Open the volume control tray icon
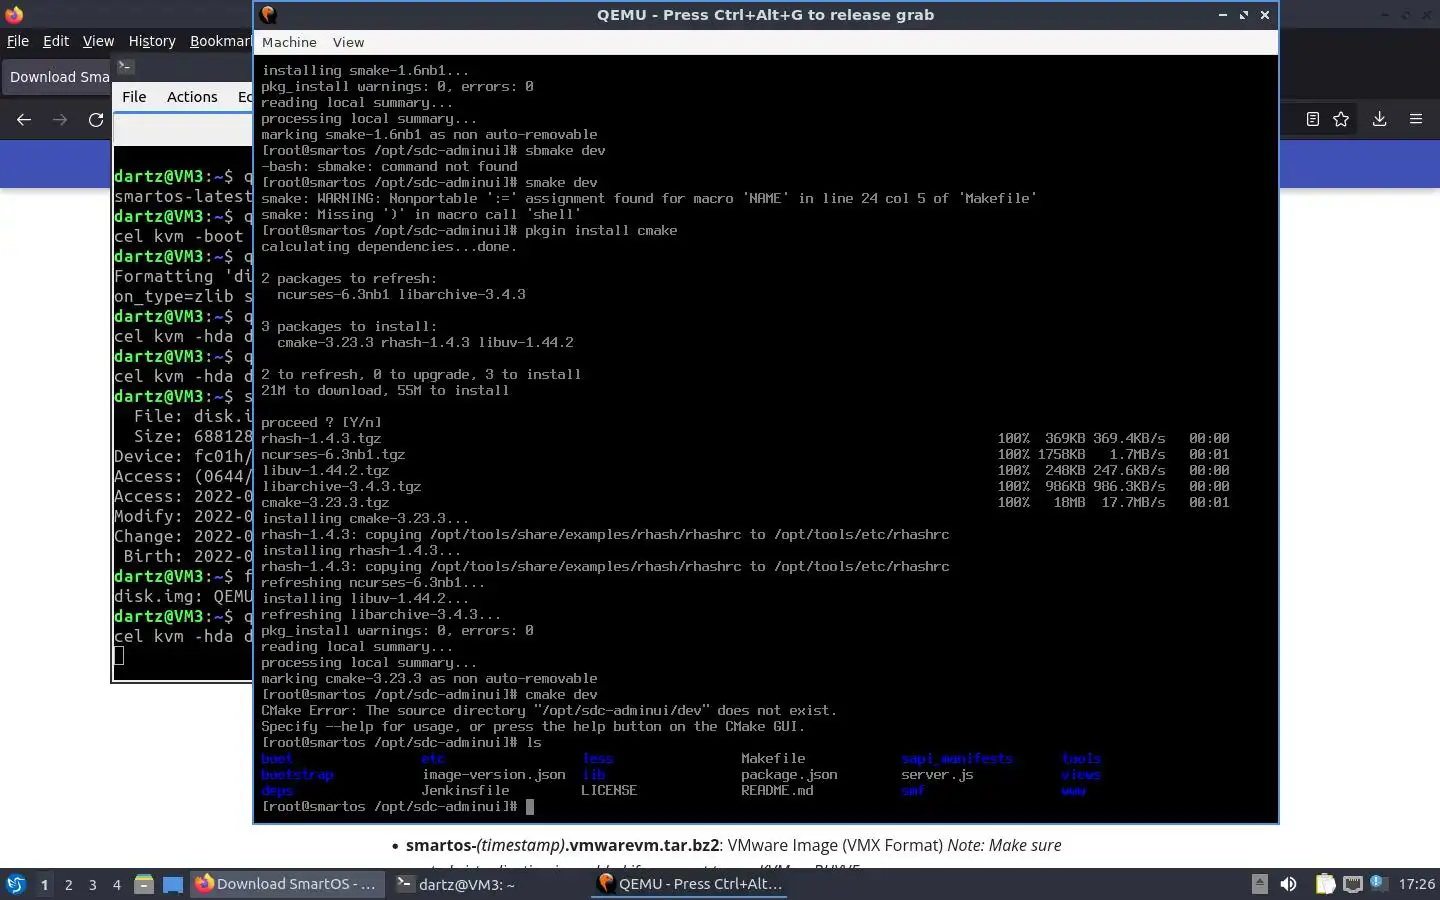1440x900 pixels. pyautogui.click(x=1288, y=884)
